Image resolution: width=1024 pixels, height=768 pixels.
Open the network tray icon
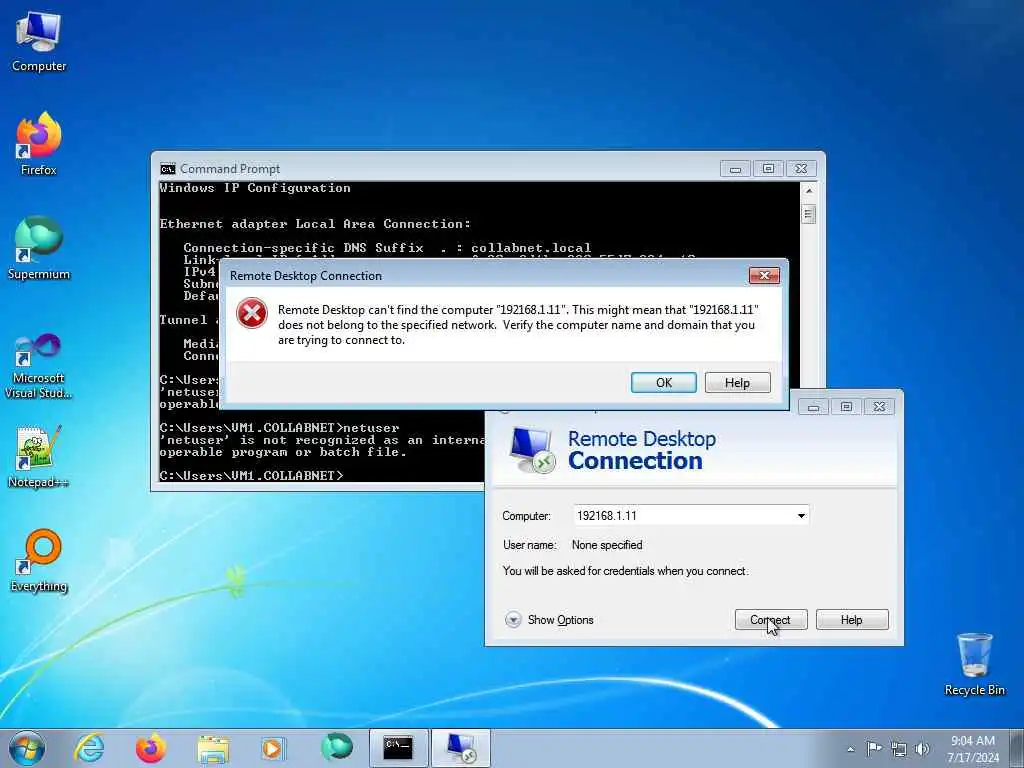click(x=899, y=748)
